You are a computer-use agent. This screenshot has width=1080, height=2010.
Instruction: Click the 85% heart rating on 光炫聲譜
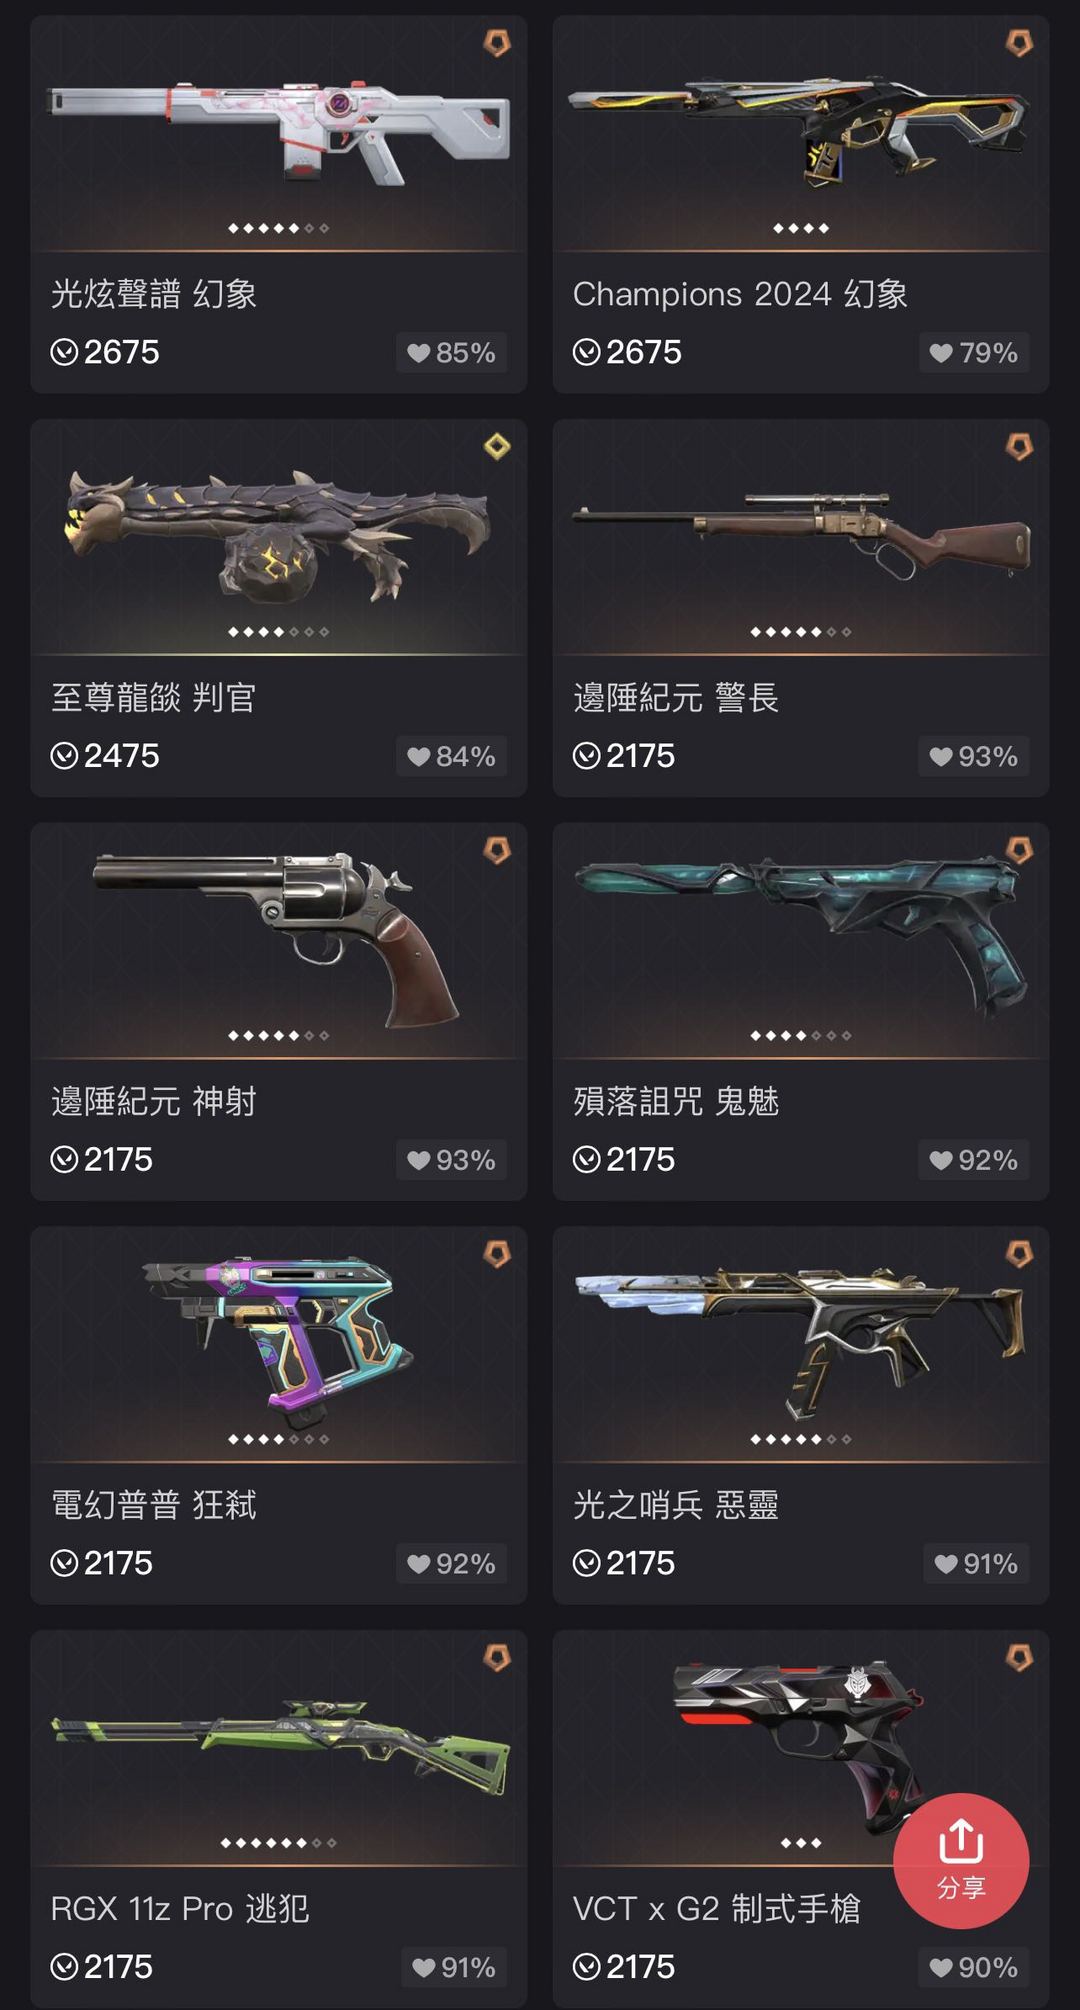click(x=452, y=353)
